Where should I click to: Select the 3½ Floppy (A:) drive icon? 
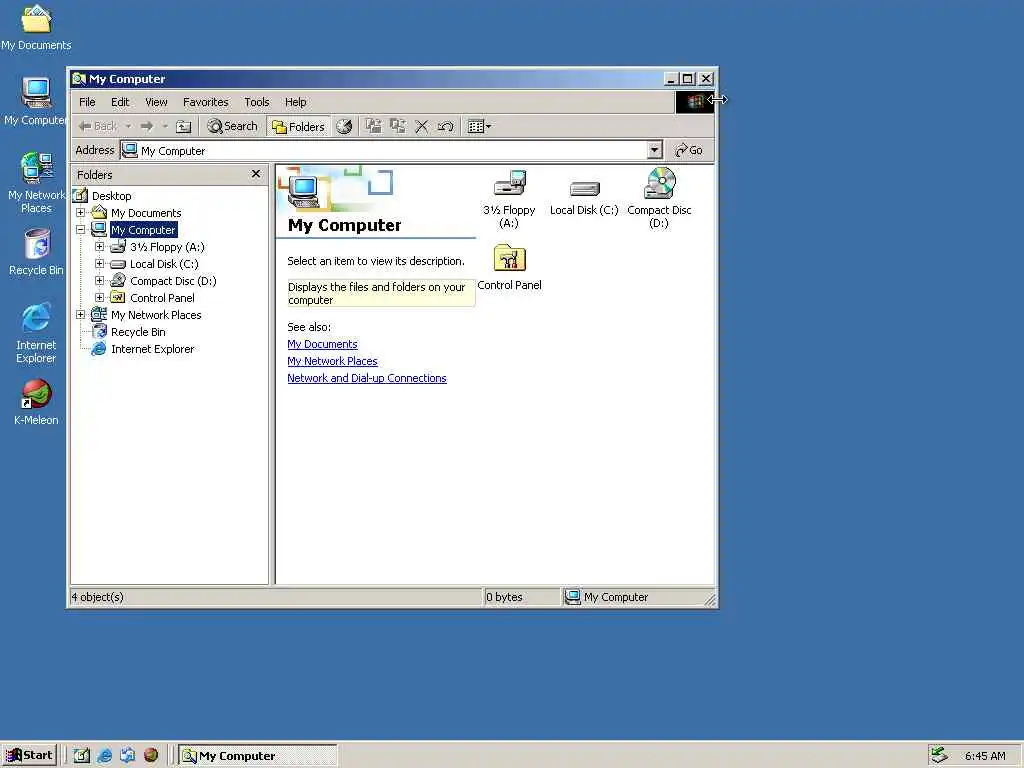coord(509,199)
